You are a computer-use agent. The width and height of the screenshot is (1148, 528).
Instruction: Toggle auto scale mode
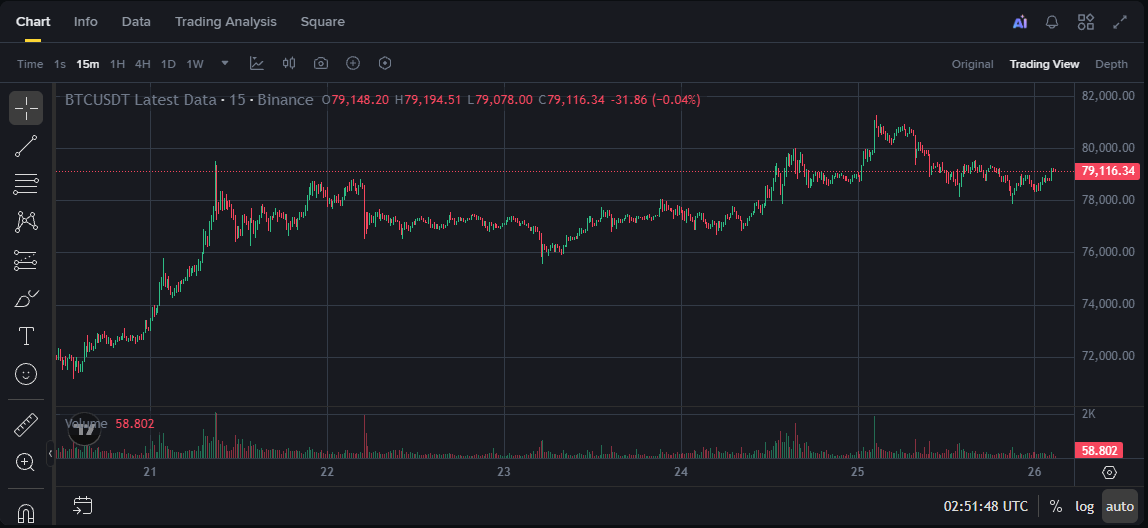pos(1119,506)
